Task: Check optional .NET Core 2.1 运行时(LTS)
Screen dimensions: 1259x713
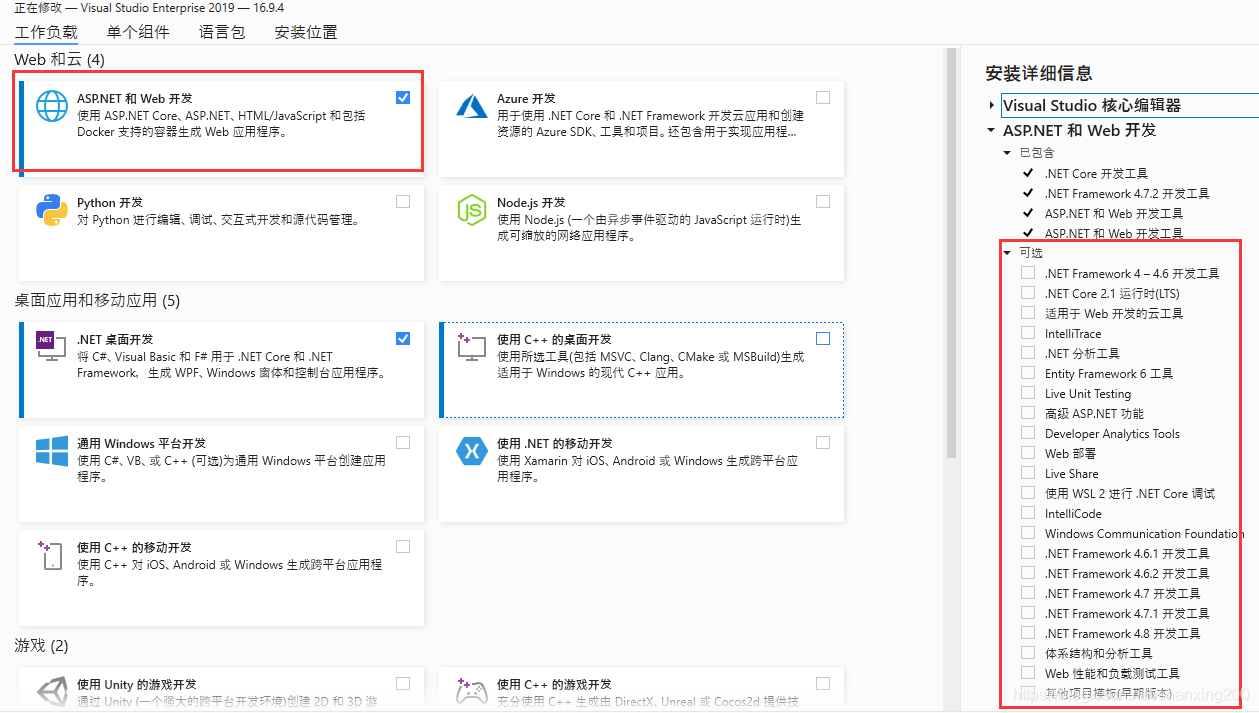Action: coord(1028,293)
